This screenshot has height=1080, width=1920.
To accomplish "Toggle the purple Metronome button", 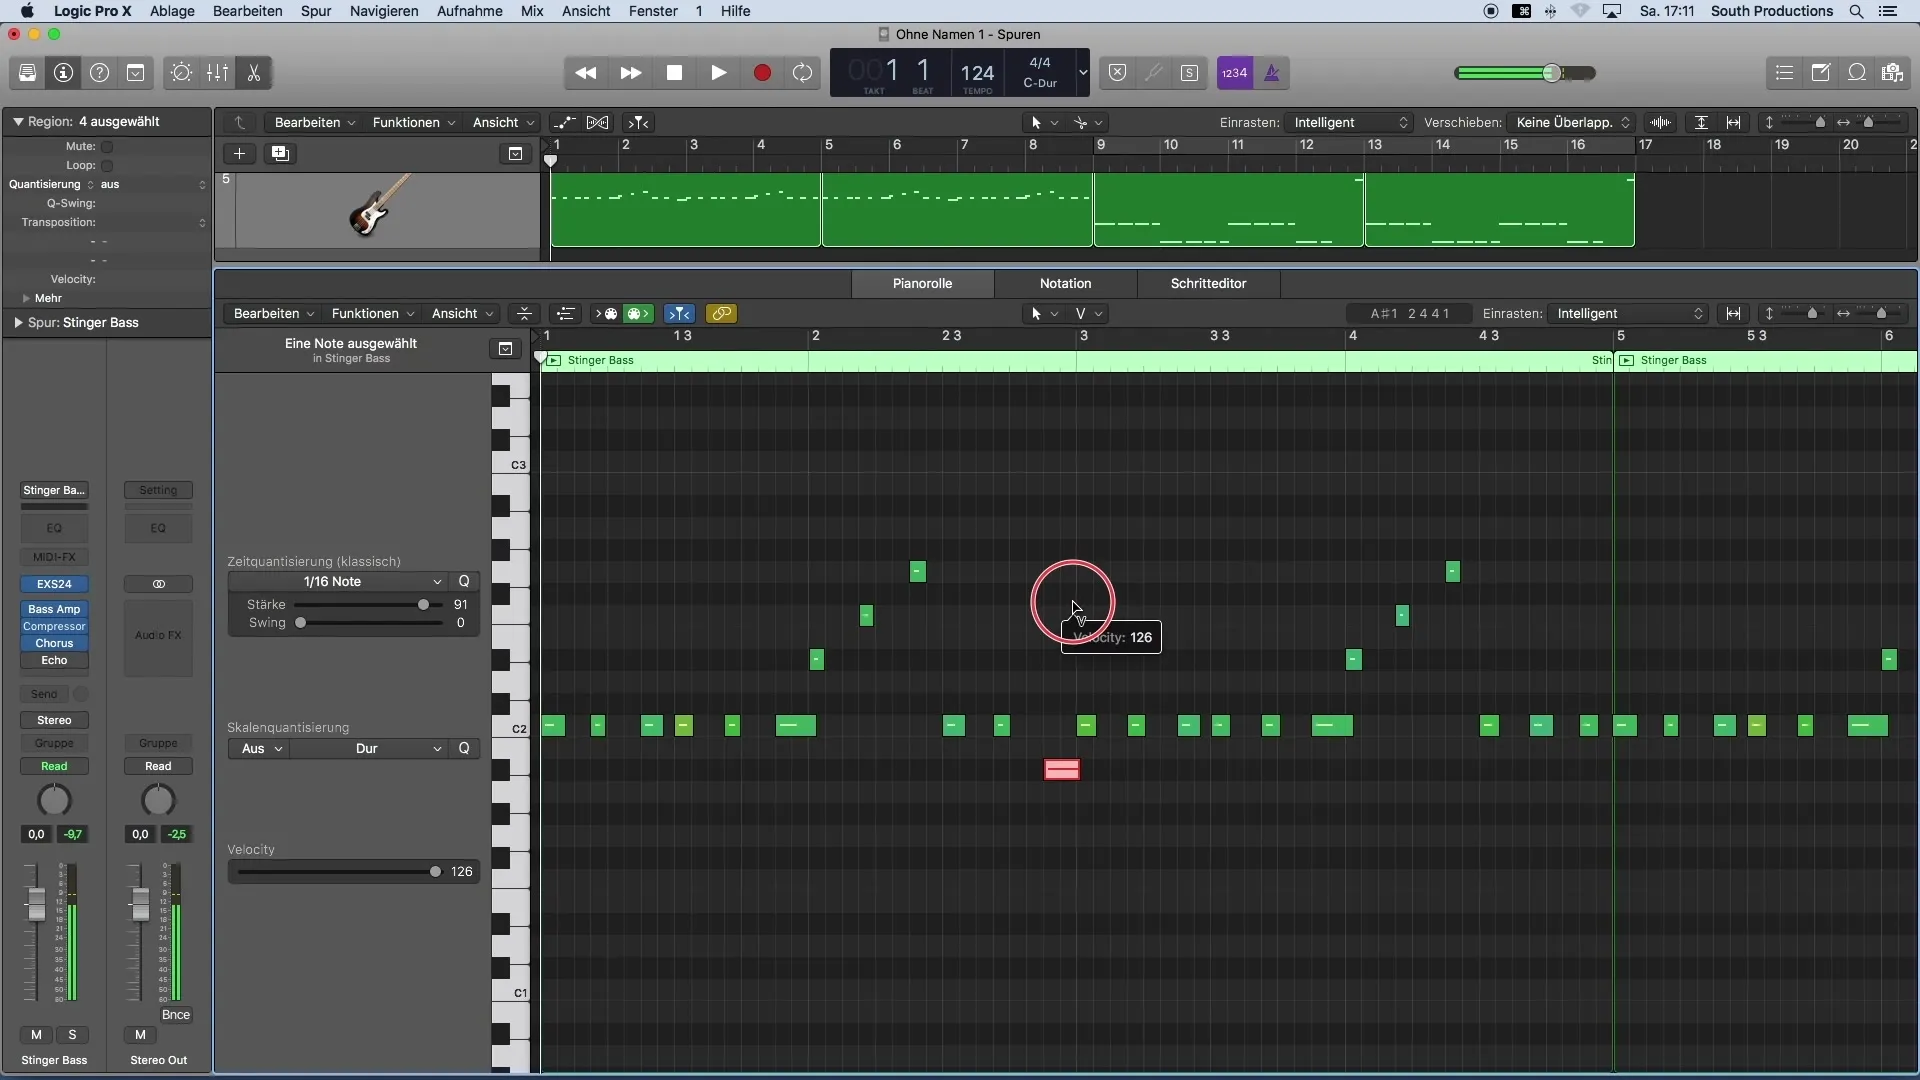I will click(x=1272, y=73).
